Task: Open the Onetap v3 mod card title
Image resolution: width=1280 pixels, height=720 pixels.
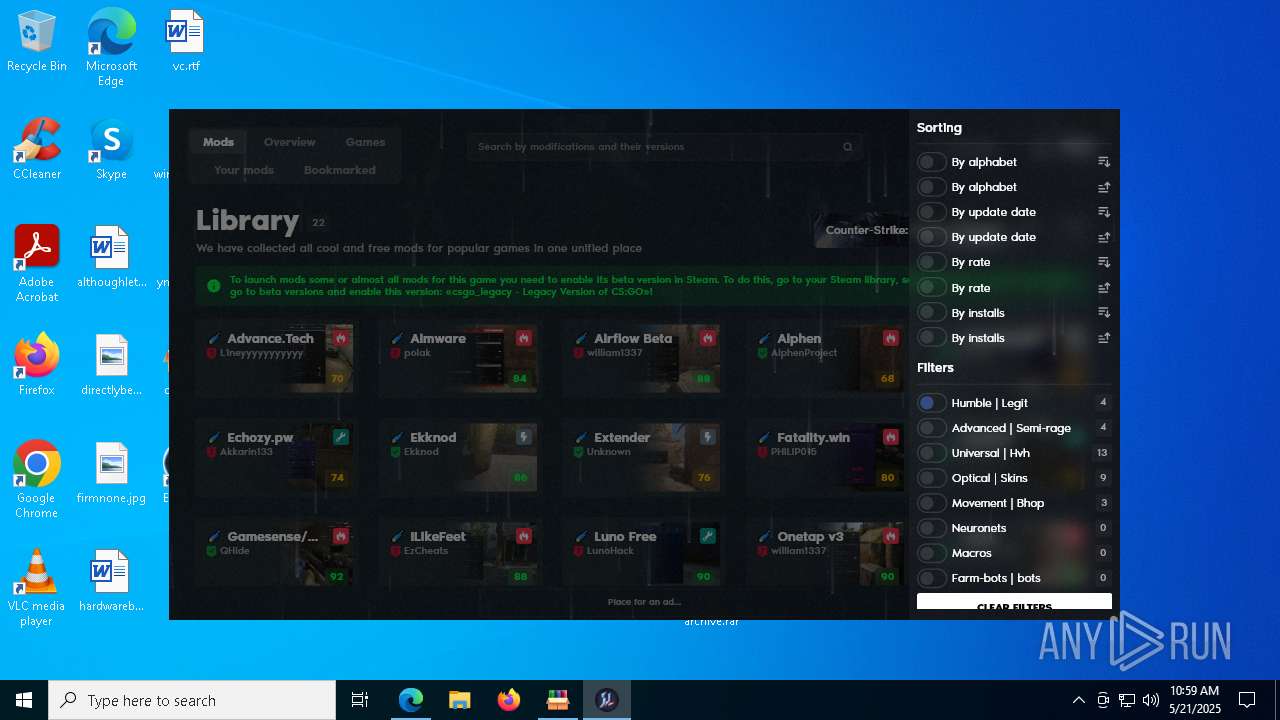Action: coord(810,537)
